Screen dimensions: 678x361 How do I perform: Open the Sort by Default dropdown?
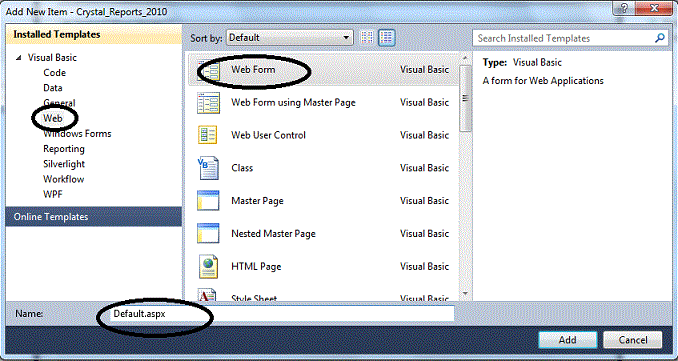click(290, 38)
